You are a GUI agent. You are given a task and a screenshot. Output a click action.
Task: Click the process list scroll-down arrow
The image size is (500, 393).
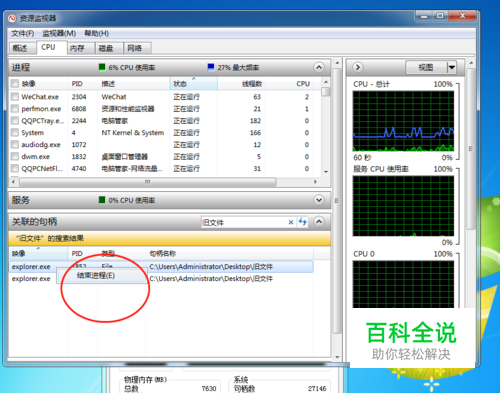coord(326,172)
